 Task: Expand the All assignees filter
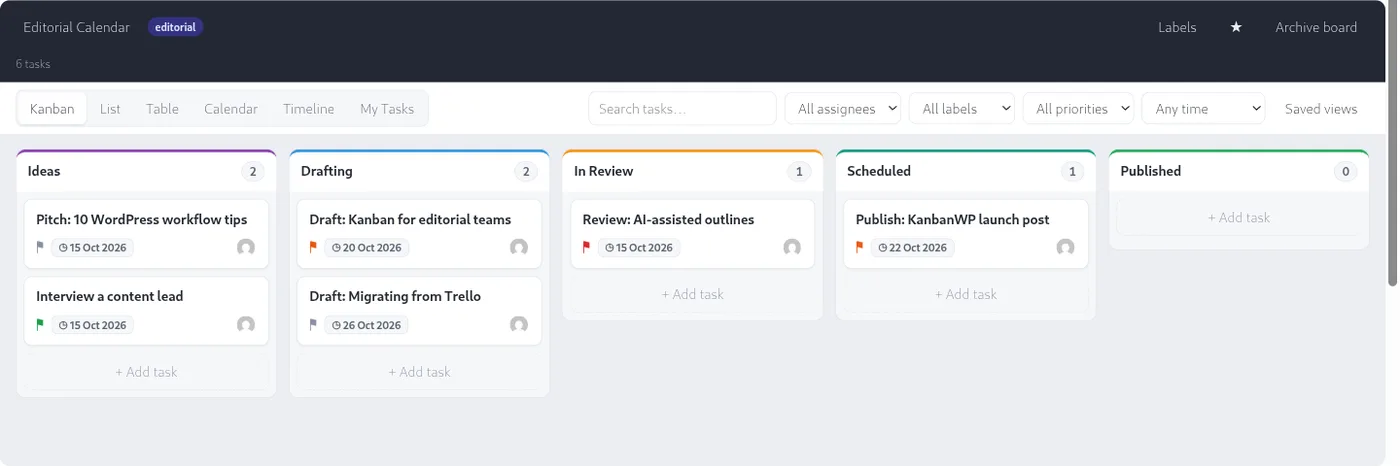click(x=843, y=108)
